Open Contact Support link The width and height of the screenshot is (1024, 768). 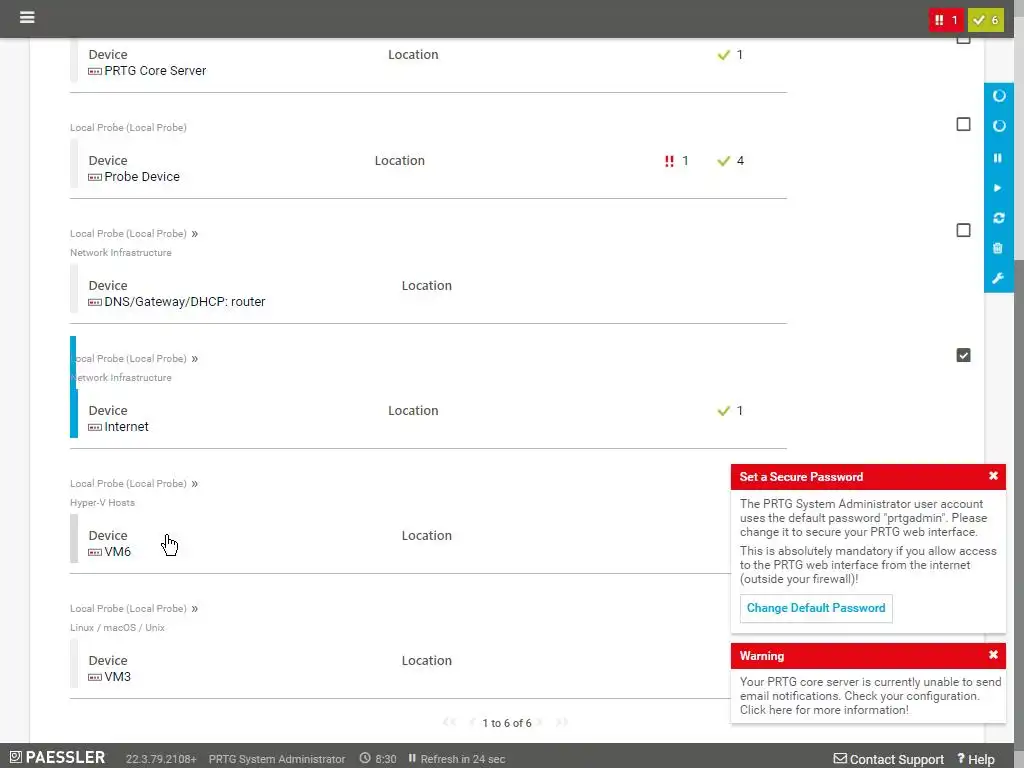point(889,759)
